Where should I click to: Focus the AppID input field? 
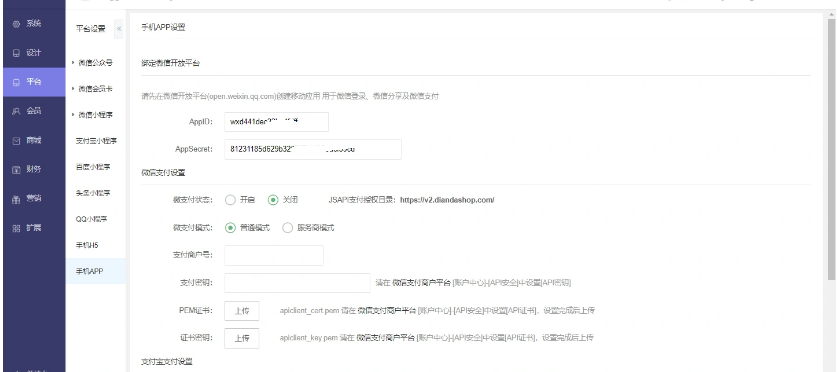click(x=277, y=122)
